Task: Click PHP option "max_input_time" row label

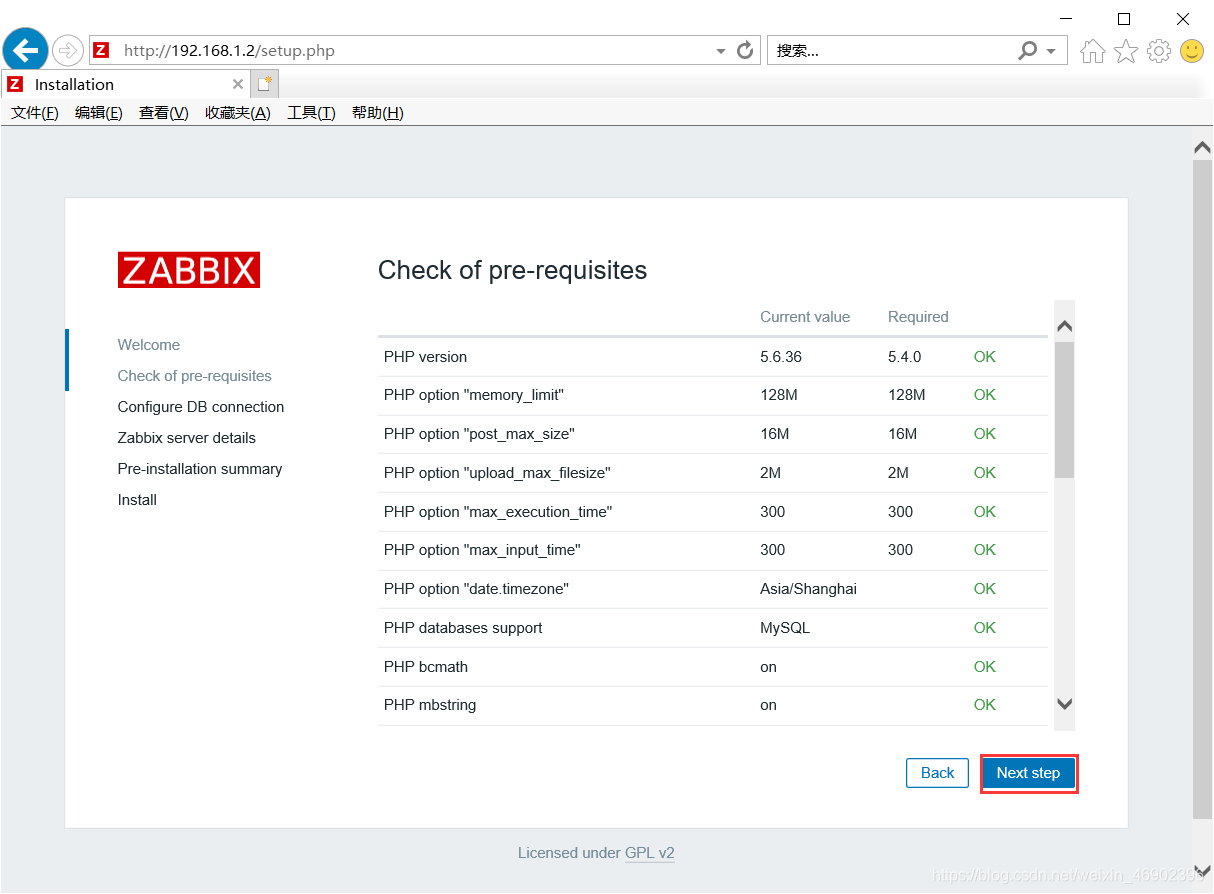Action: click(482, 550)
